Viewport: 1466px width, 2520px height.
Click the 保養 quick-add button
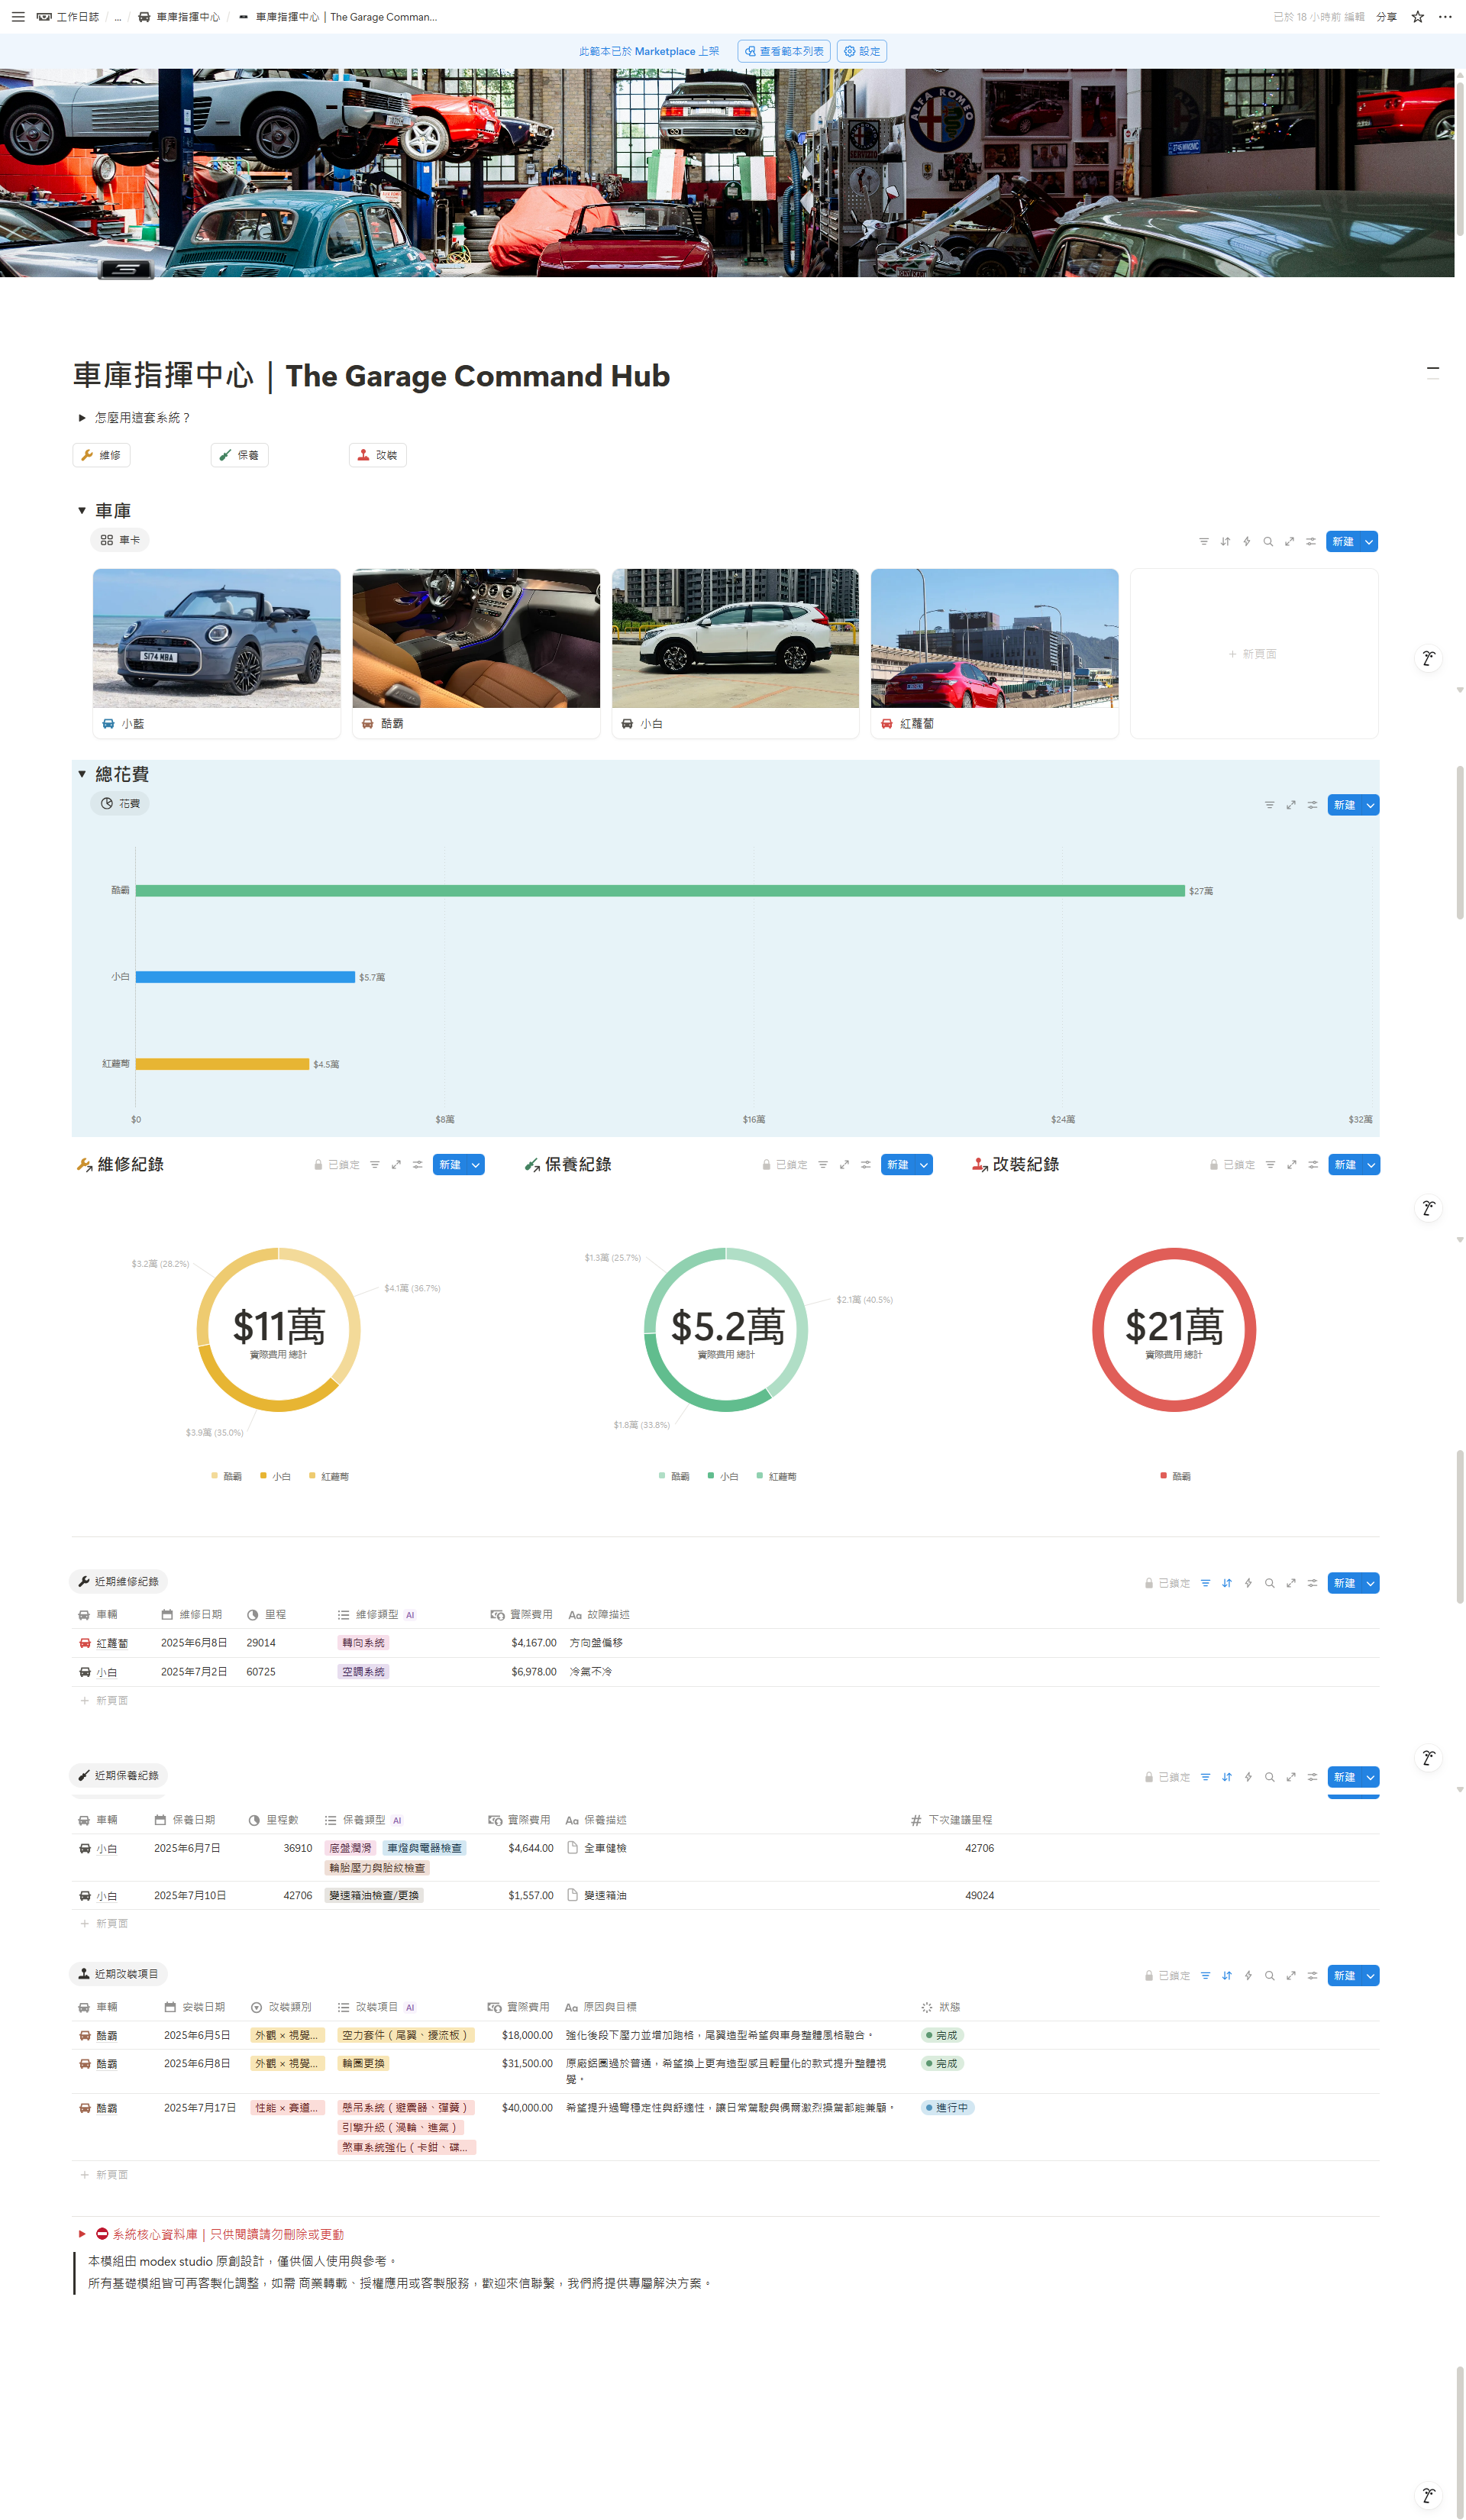tap(240, 455)
